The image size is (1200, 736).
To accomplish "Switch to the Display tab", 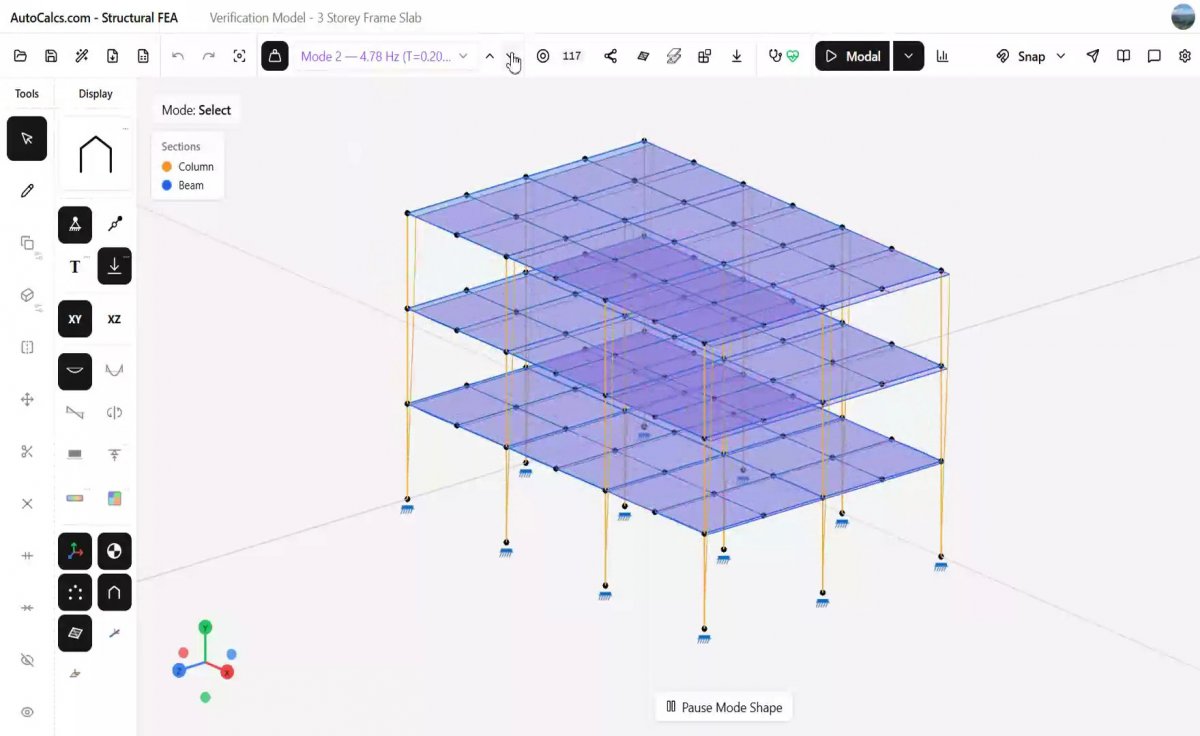I will [x=96, y=94].
